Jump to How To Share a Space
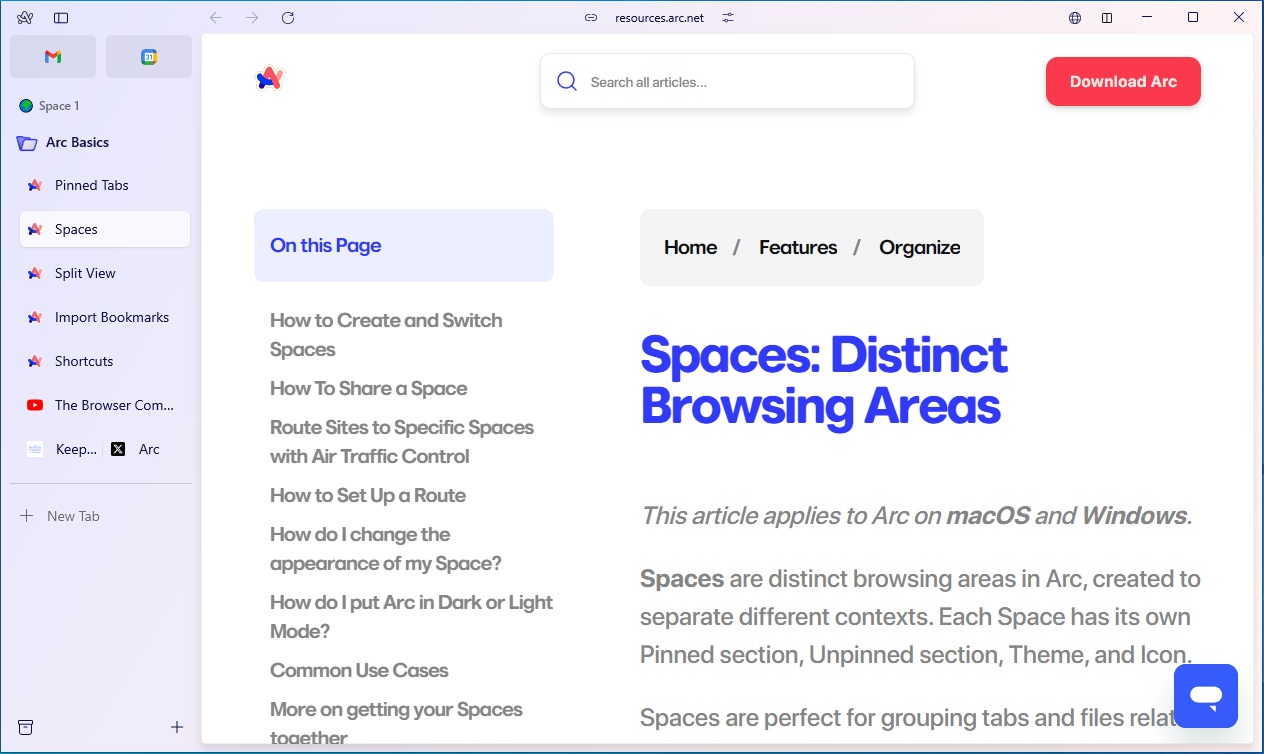 click(x=369, y=388)
